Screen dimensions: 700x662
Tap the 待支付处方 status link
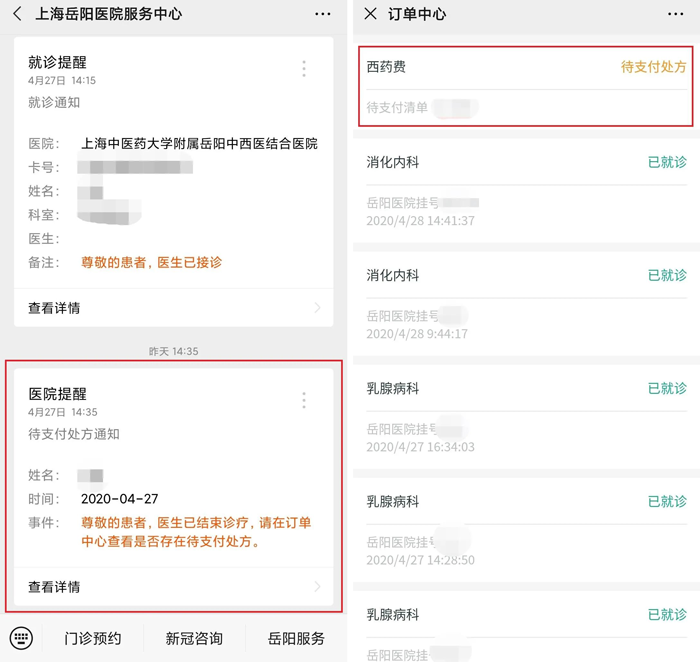[653, 67]
